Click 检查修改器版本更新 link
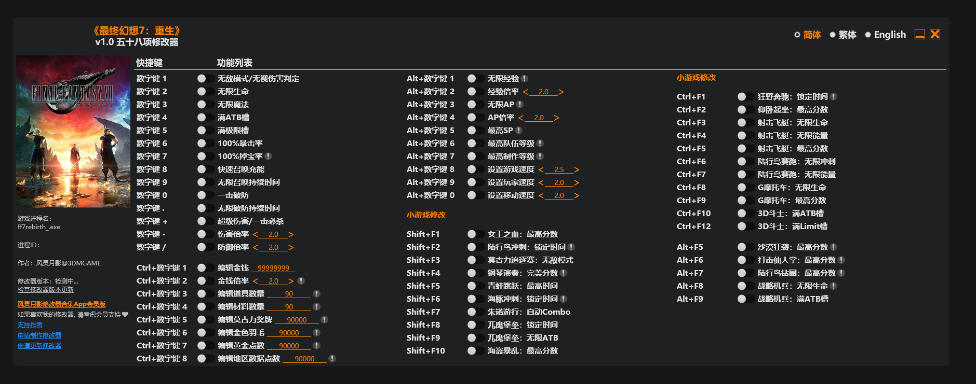The width and height of the screenshot is (976, 384). pos(45,289)
